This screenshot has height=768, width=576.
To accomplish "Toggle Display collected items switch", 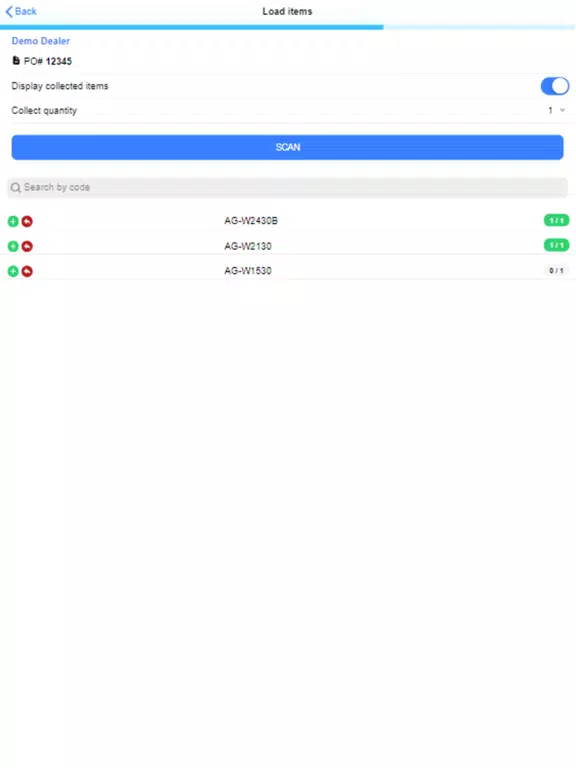I will (x=554, y=86).
